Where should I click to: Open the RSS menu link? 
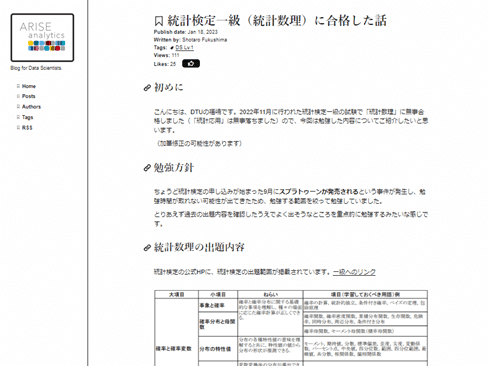point(27,128)
